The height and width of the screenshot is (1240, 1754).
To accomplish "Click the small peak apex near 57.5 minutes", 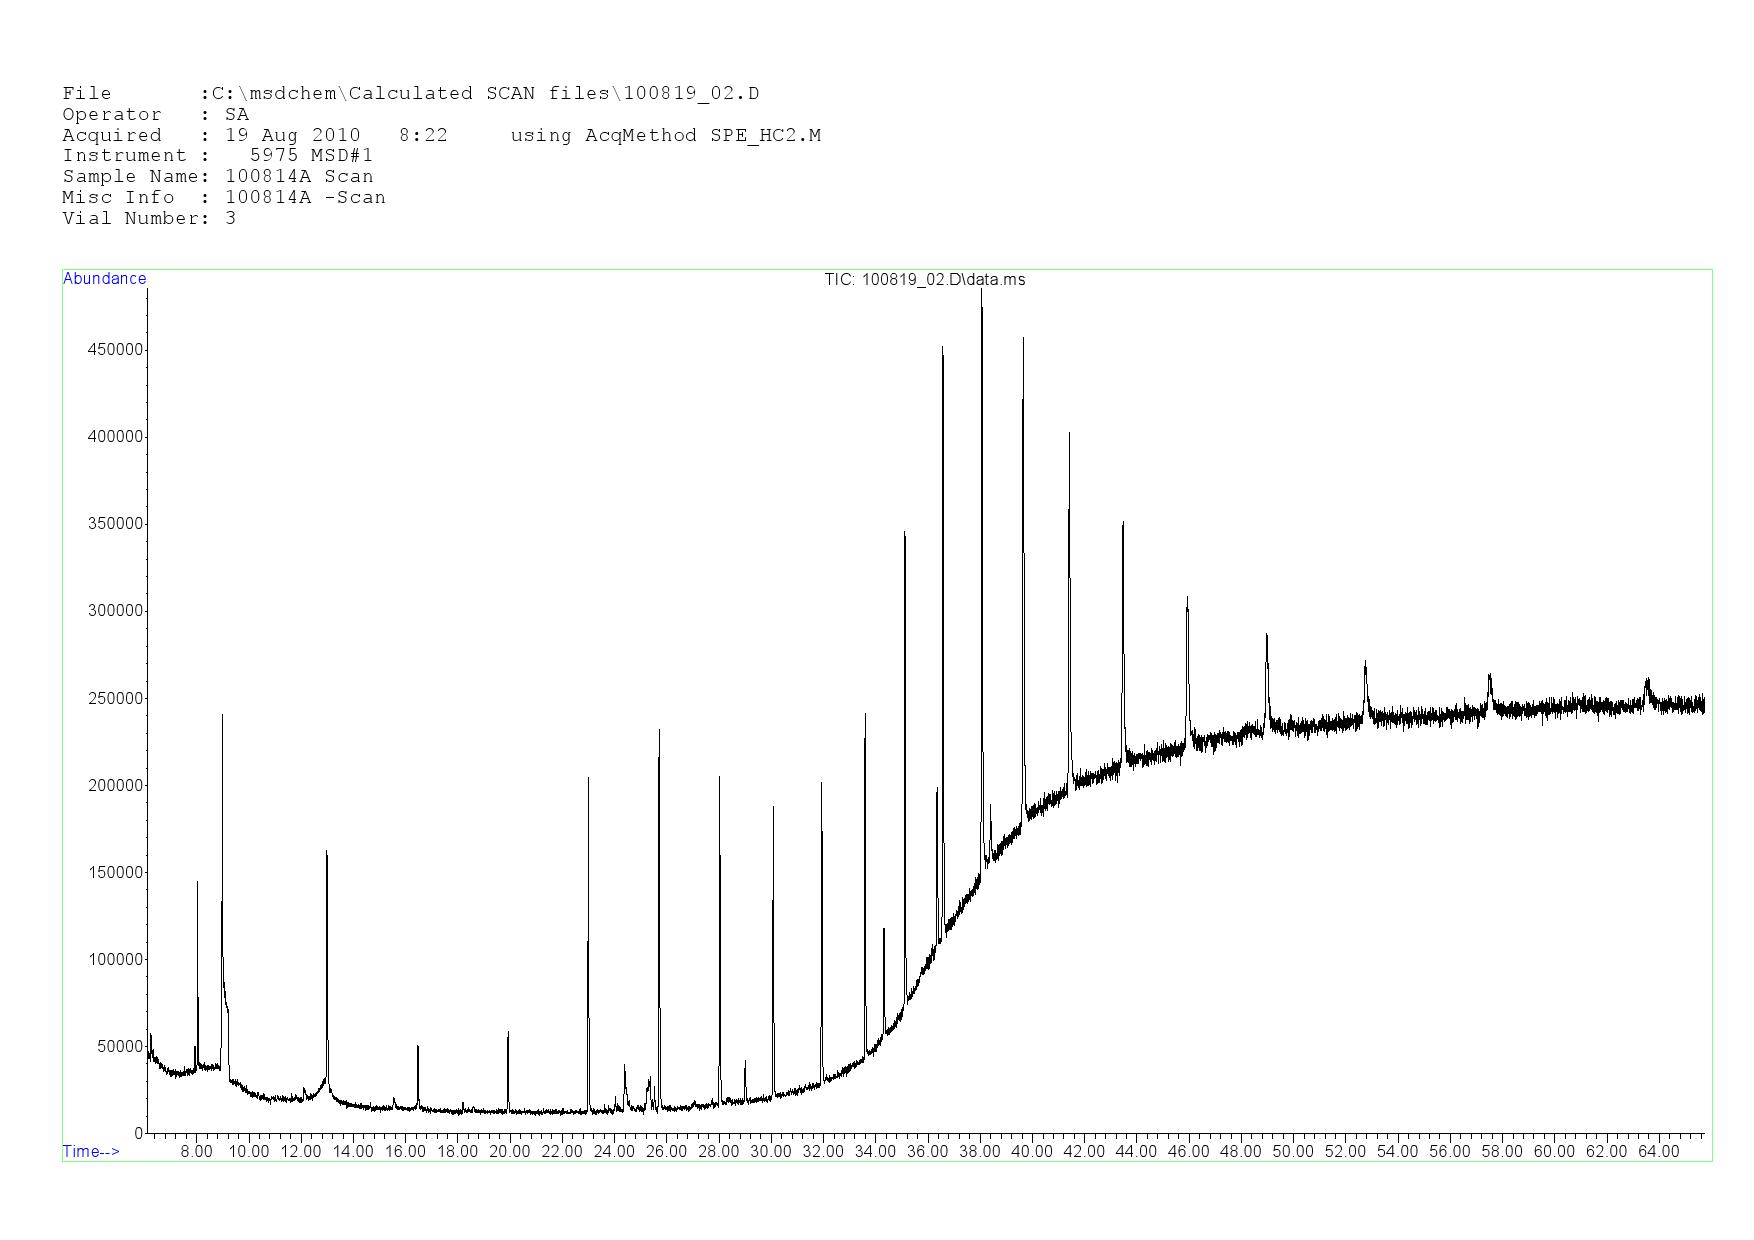I will pos(1489,676).
